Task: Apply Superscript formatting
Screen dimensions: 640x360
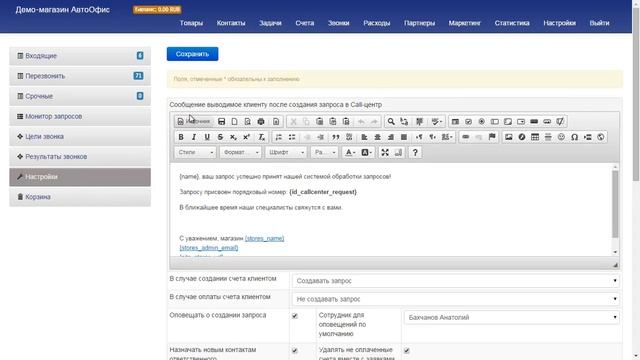Action: [x=247, y=137]
